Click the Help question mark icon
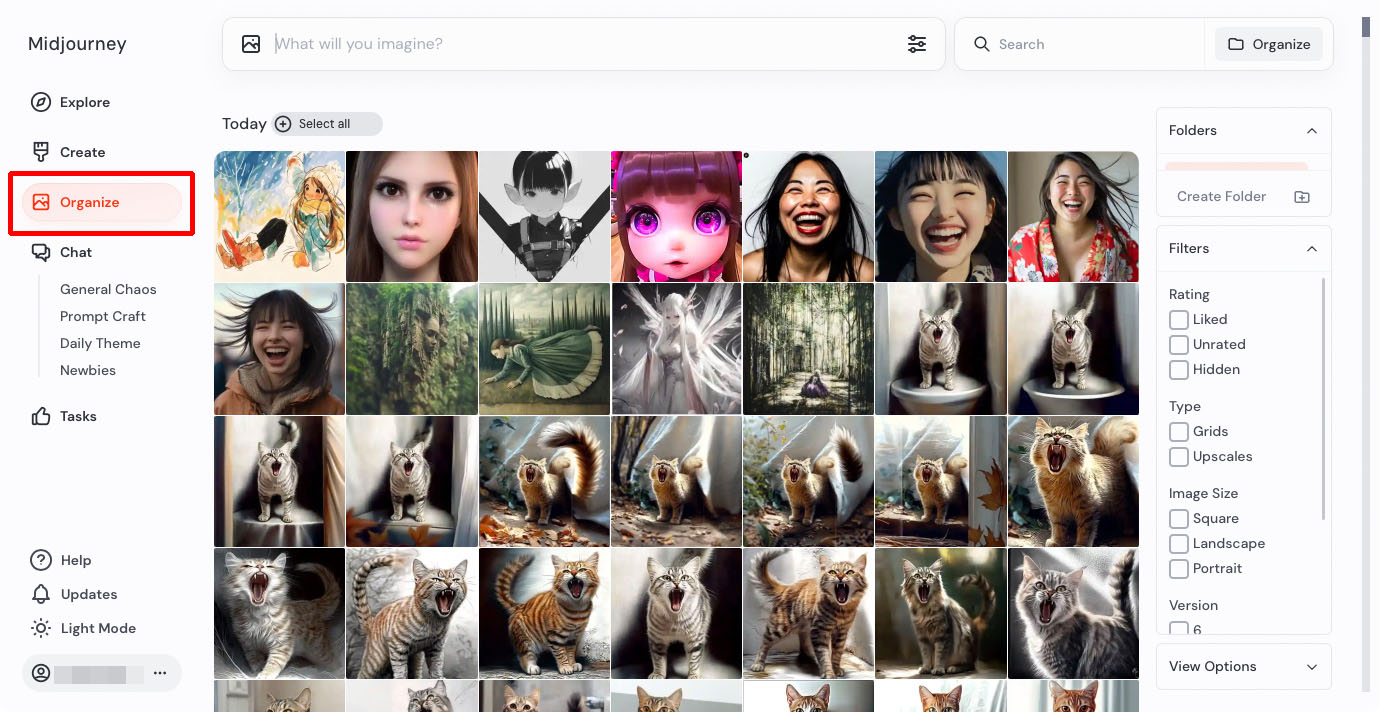The height and width of the screenshot is (712, 1380). pyautogui.click(x=41, y=560)
